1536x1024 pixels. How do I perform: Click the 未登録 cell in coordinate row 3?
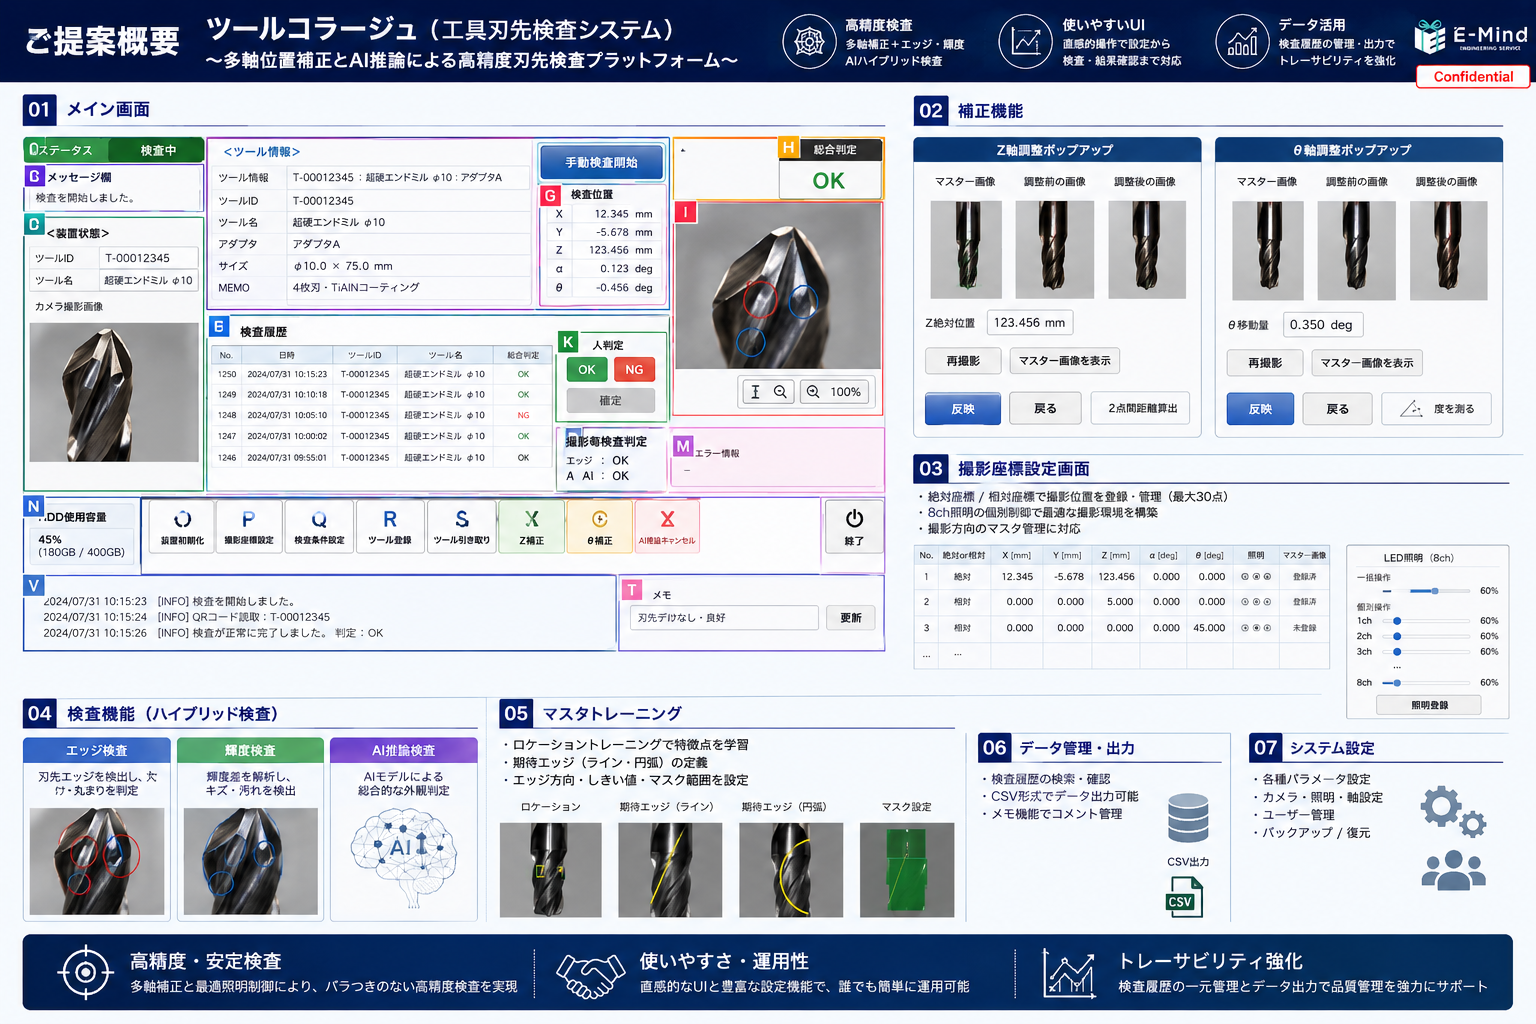[1304, 628]
